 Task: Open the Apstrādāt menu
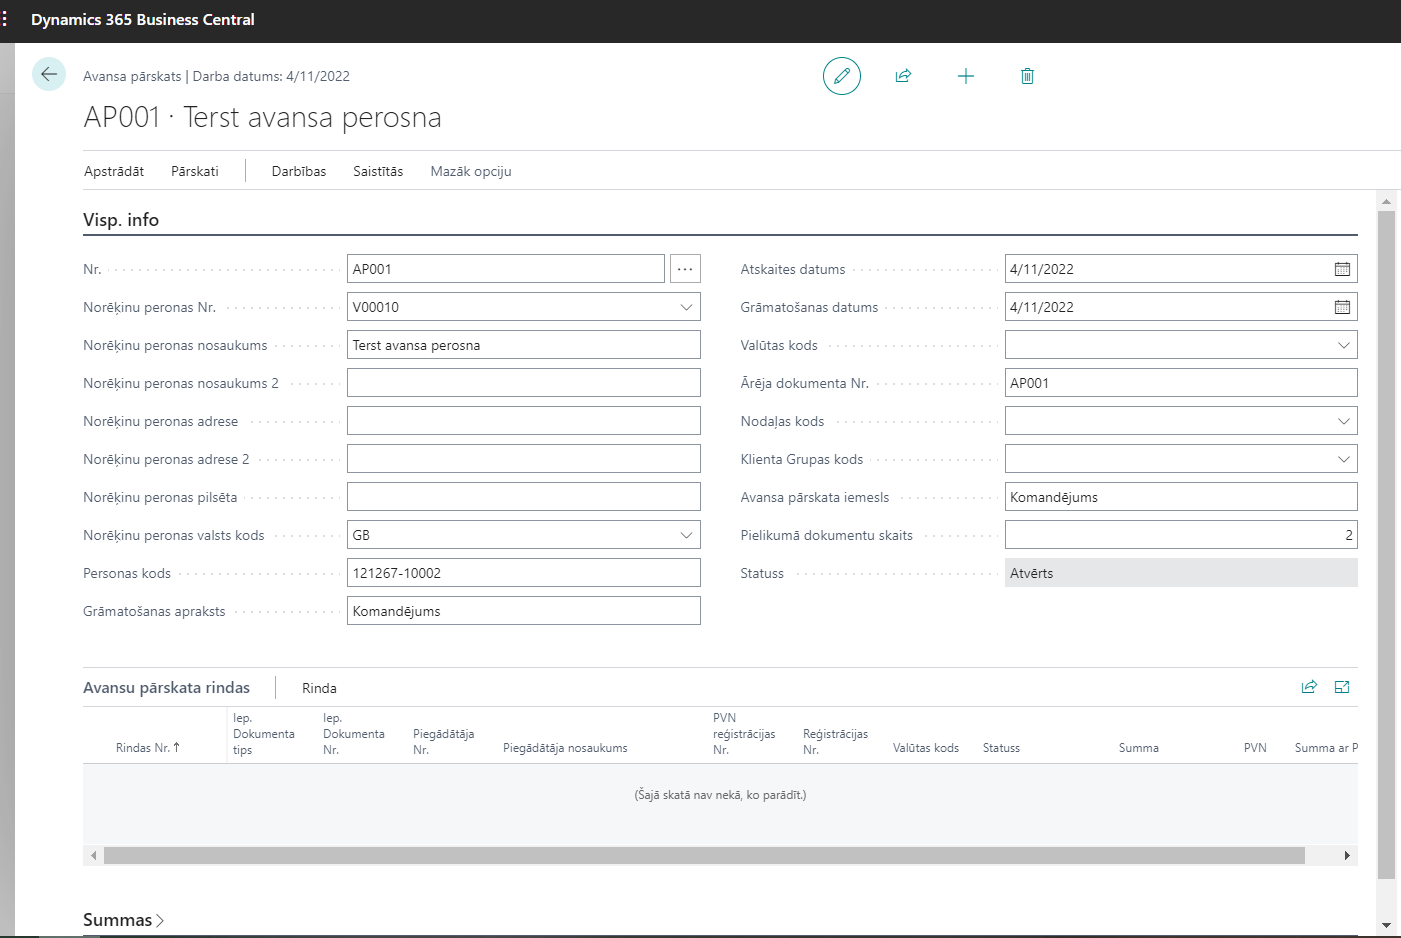point(114,171)
